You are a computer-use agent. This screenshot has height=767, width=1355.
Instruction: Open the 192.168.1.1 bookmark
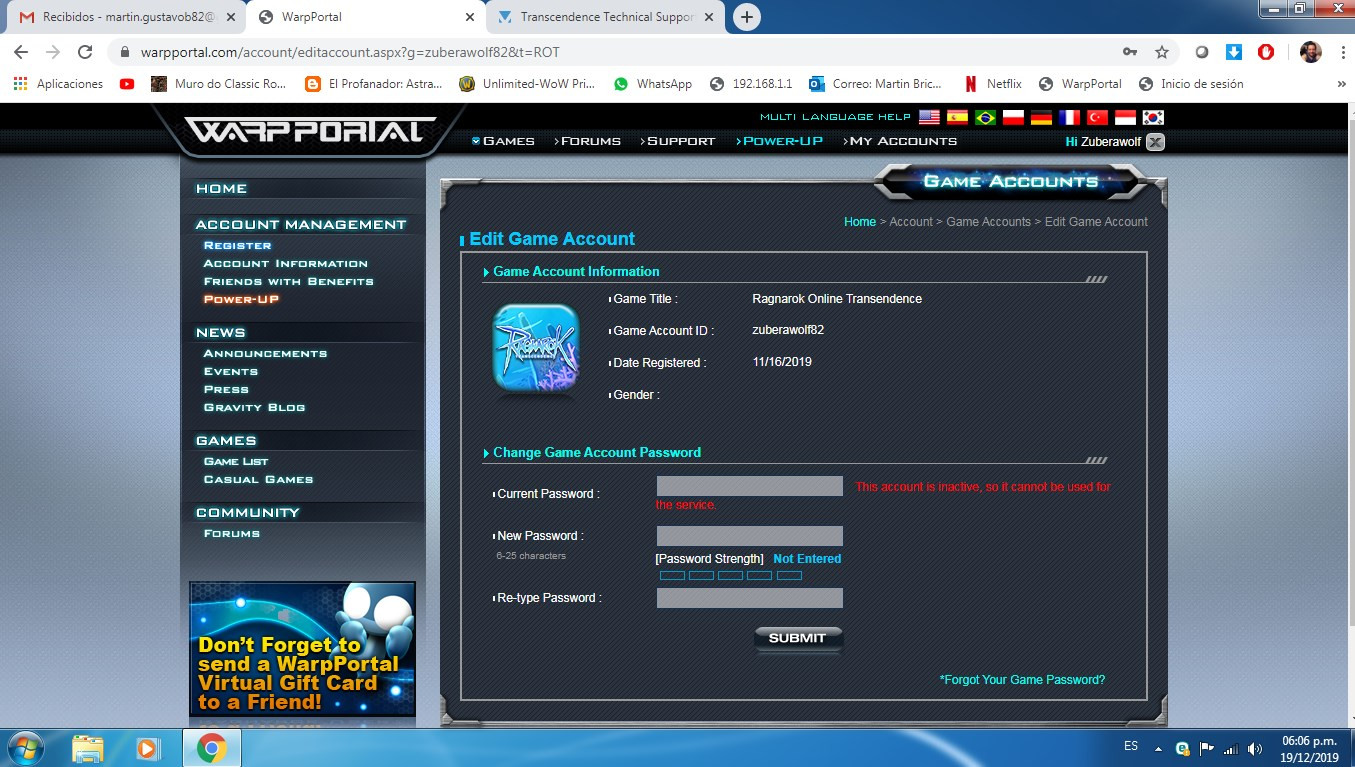pyautogui.click(x=751, y=84)
